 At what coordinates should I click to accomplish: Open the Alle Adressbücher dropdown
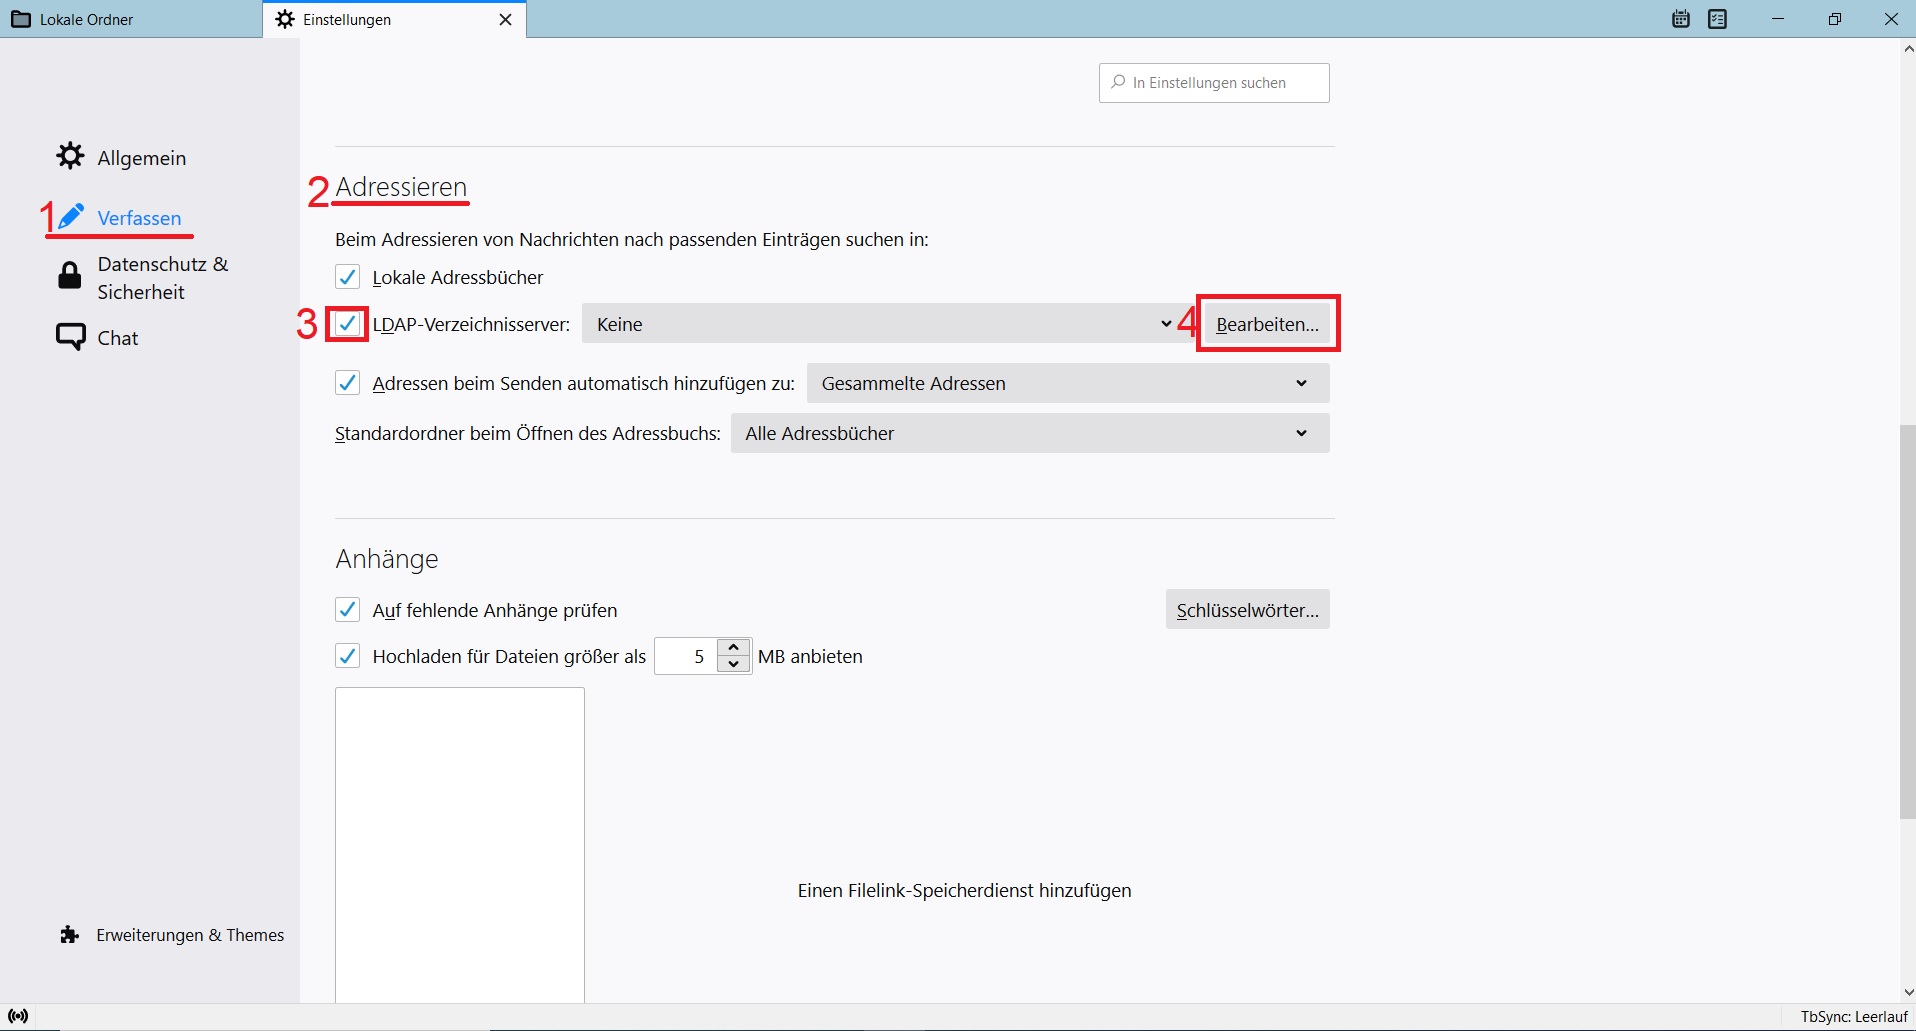[1030, 433]
